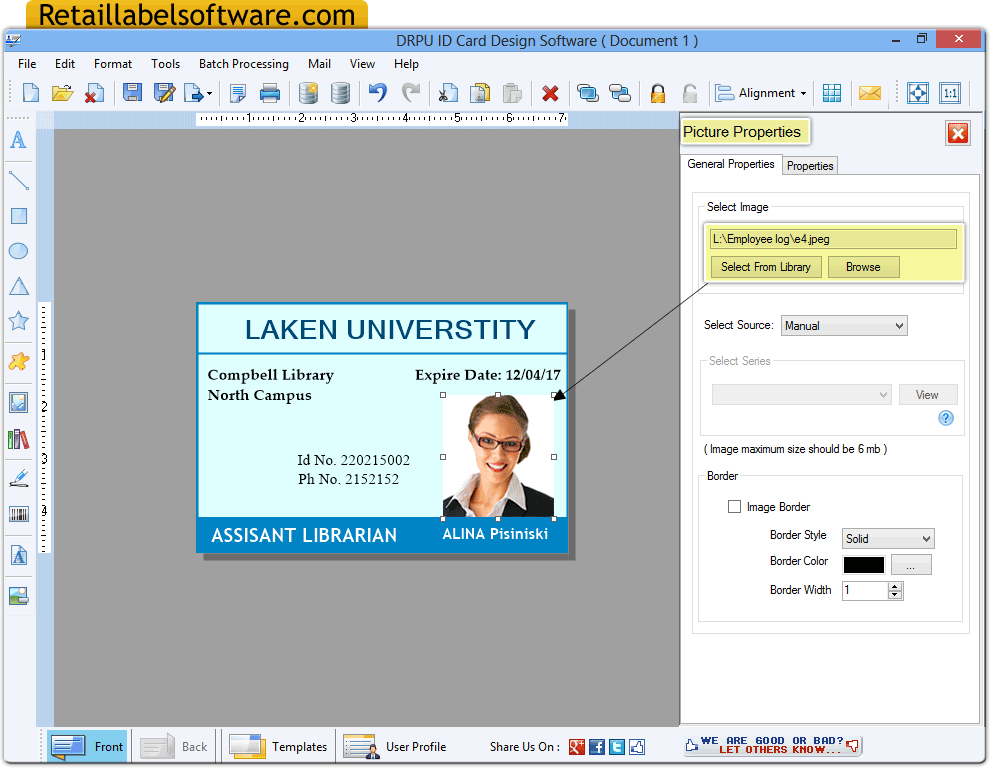The height and width of the screenshot is (768, 990).
Task: Increase Border Width with up arrow
Action: point(894,587)
